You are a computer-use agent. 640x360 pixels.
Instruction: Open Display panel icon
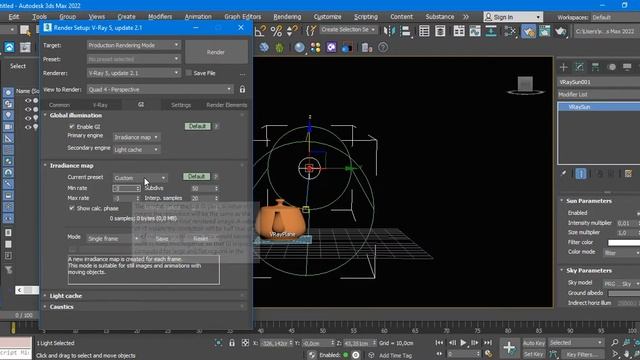tap(627, 67)
